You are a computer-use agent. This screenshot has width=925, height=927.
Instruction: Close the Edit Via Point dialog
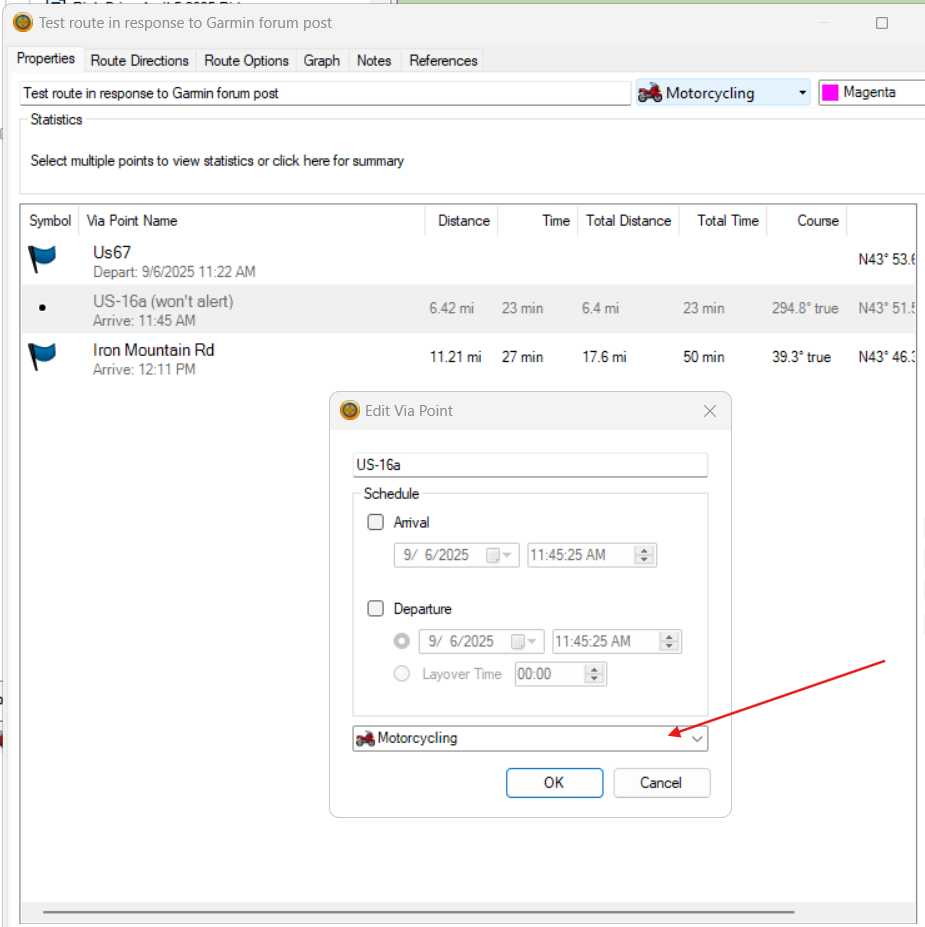pyautogui.click(x=710, y=411)
